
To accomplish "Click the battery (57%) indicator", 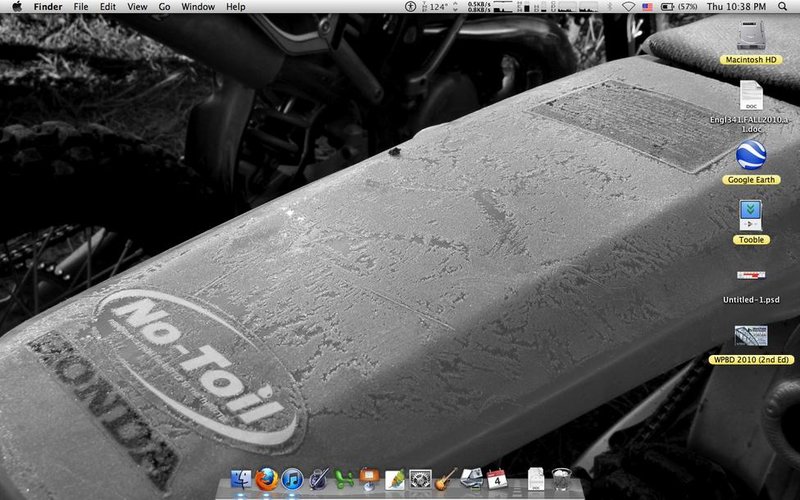I will click(679, 7).
